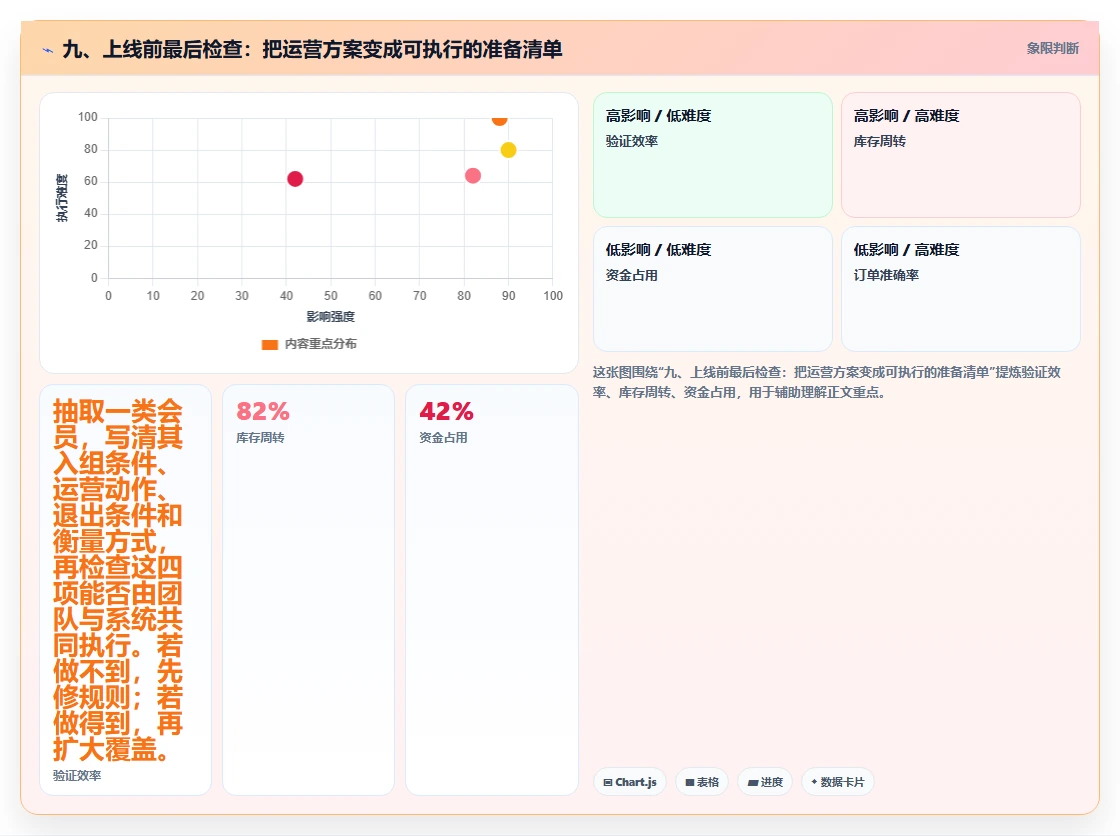Click the 影响强度 x-axis title

point(331,317)
